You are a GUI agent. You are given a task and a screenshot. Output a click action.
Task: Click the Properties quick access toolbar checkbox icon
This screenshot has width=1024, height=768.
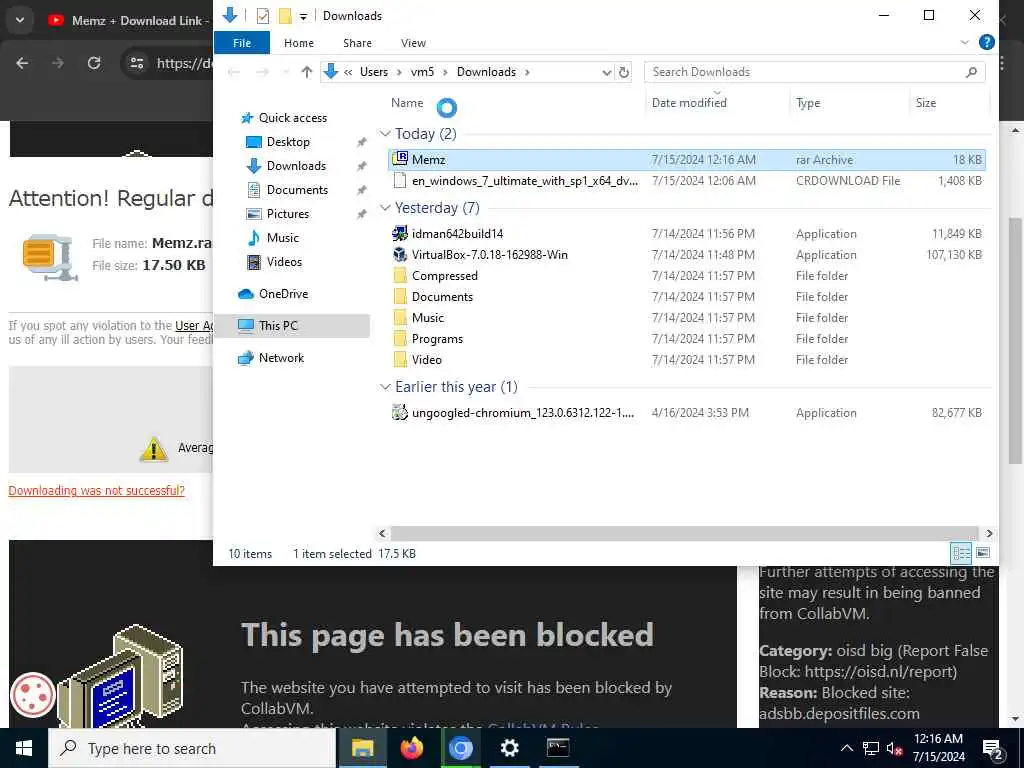coord(263,16)
